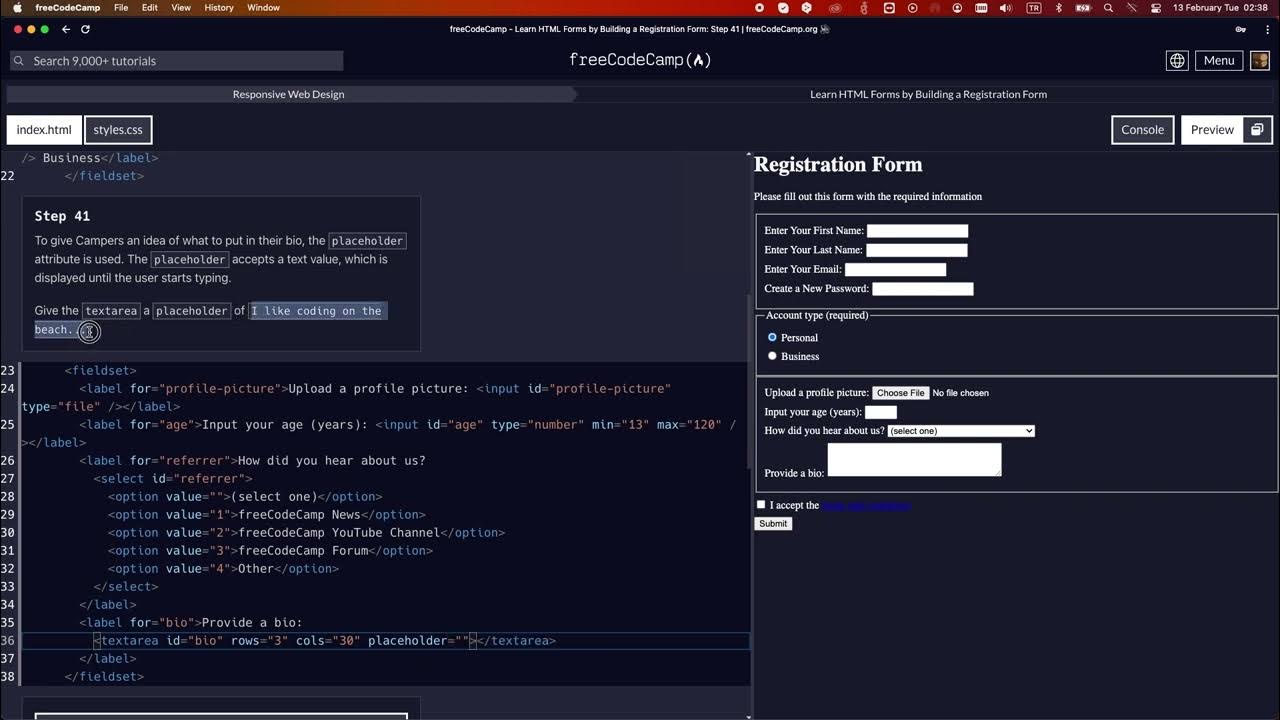Open the History menu
Viewport: 1280px width, 720px height.
click(x=219, y=7)
